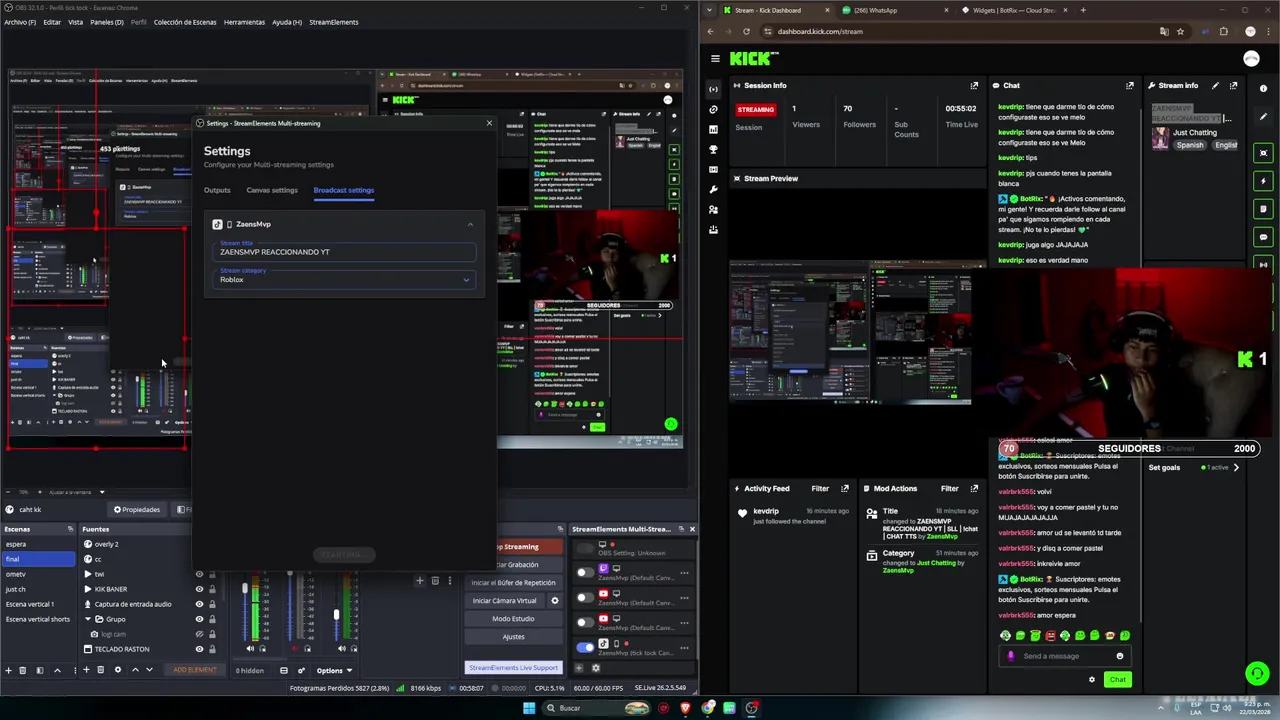
Task: Open the Kick sidebar hamburger menu
Action: tap(715, 59)
